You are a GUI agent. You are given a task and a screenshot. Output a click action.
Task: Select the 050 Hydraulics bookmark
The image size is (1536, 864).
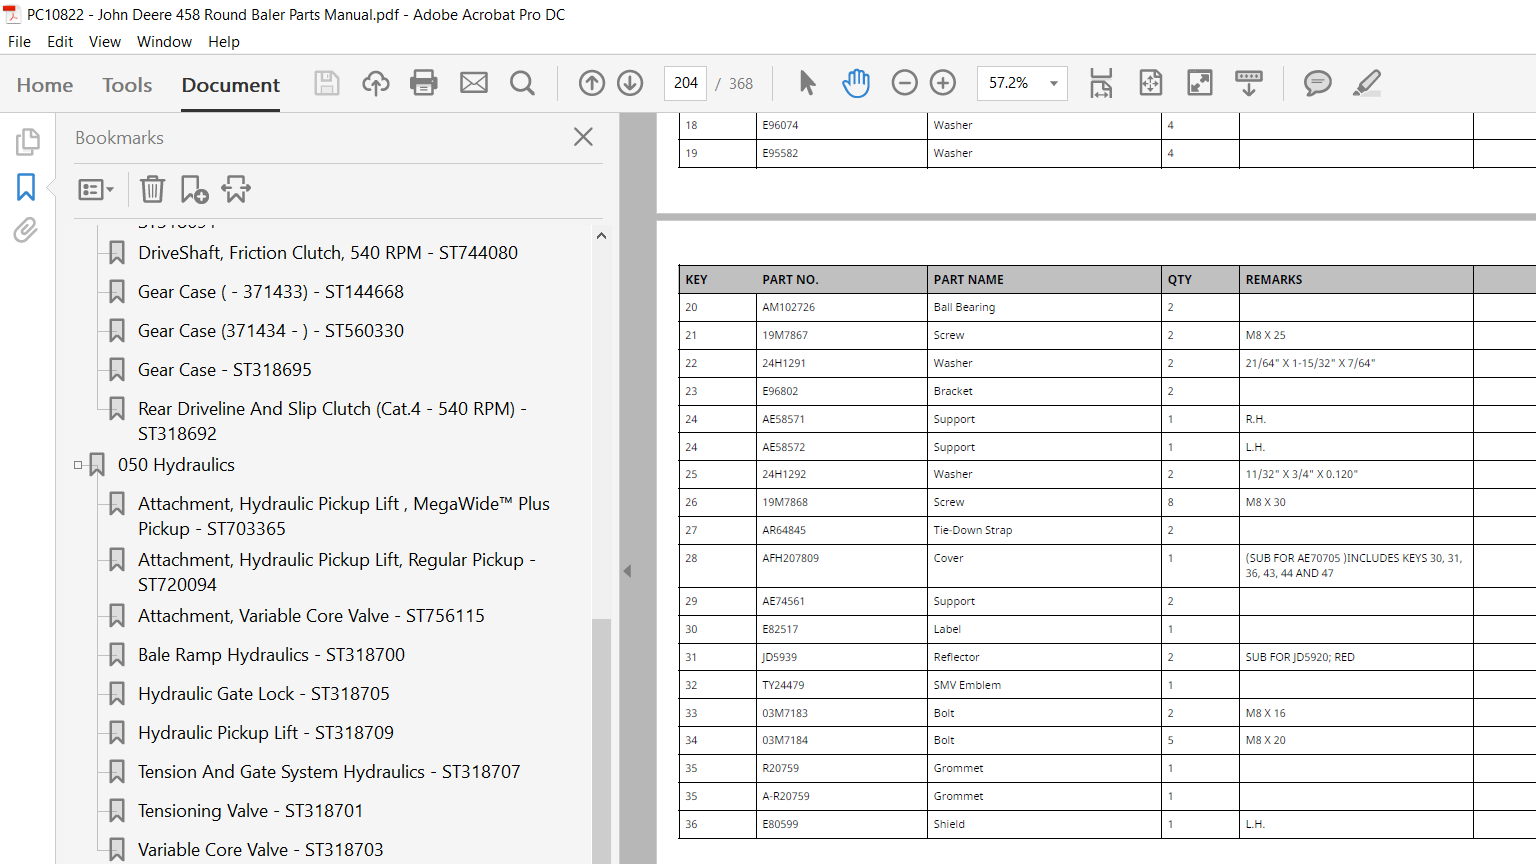[176, 465]
